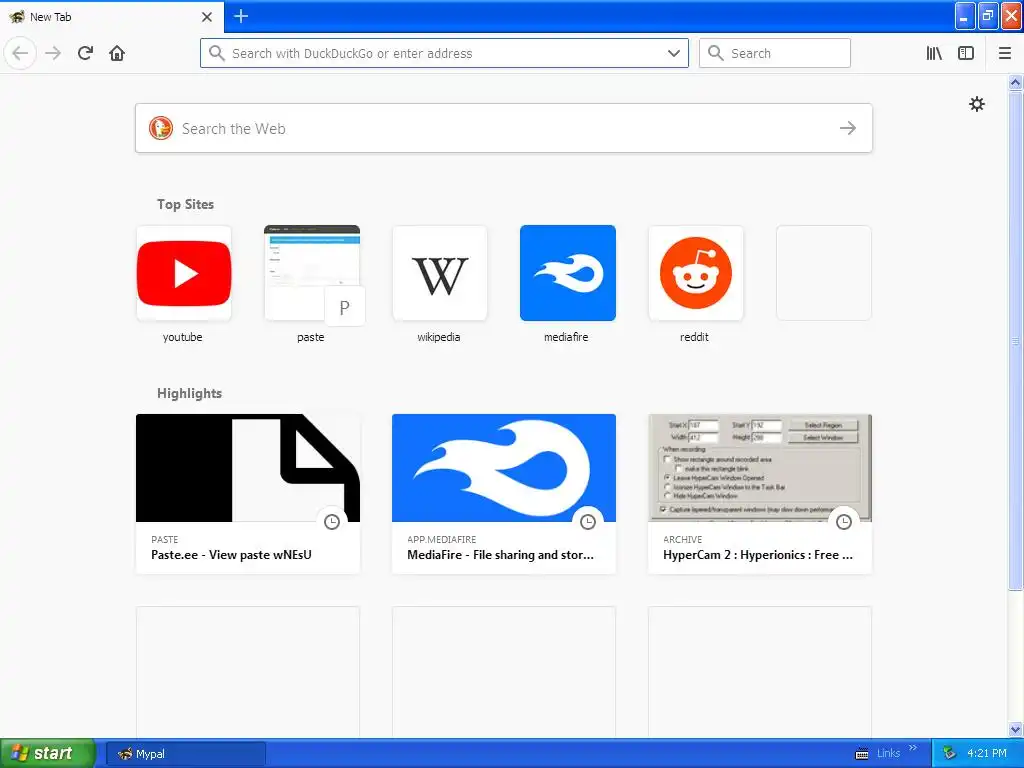
Task: Click the youtube label text
Action: coord(182,337)
